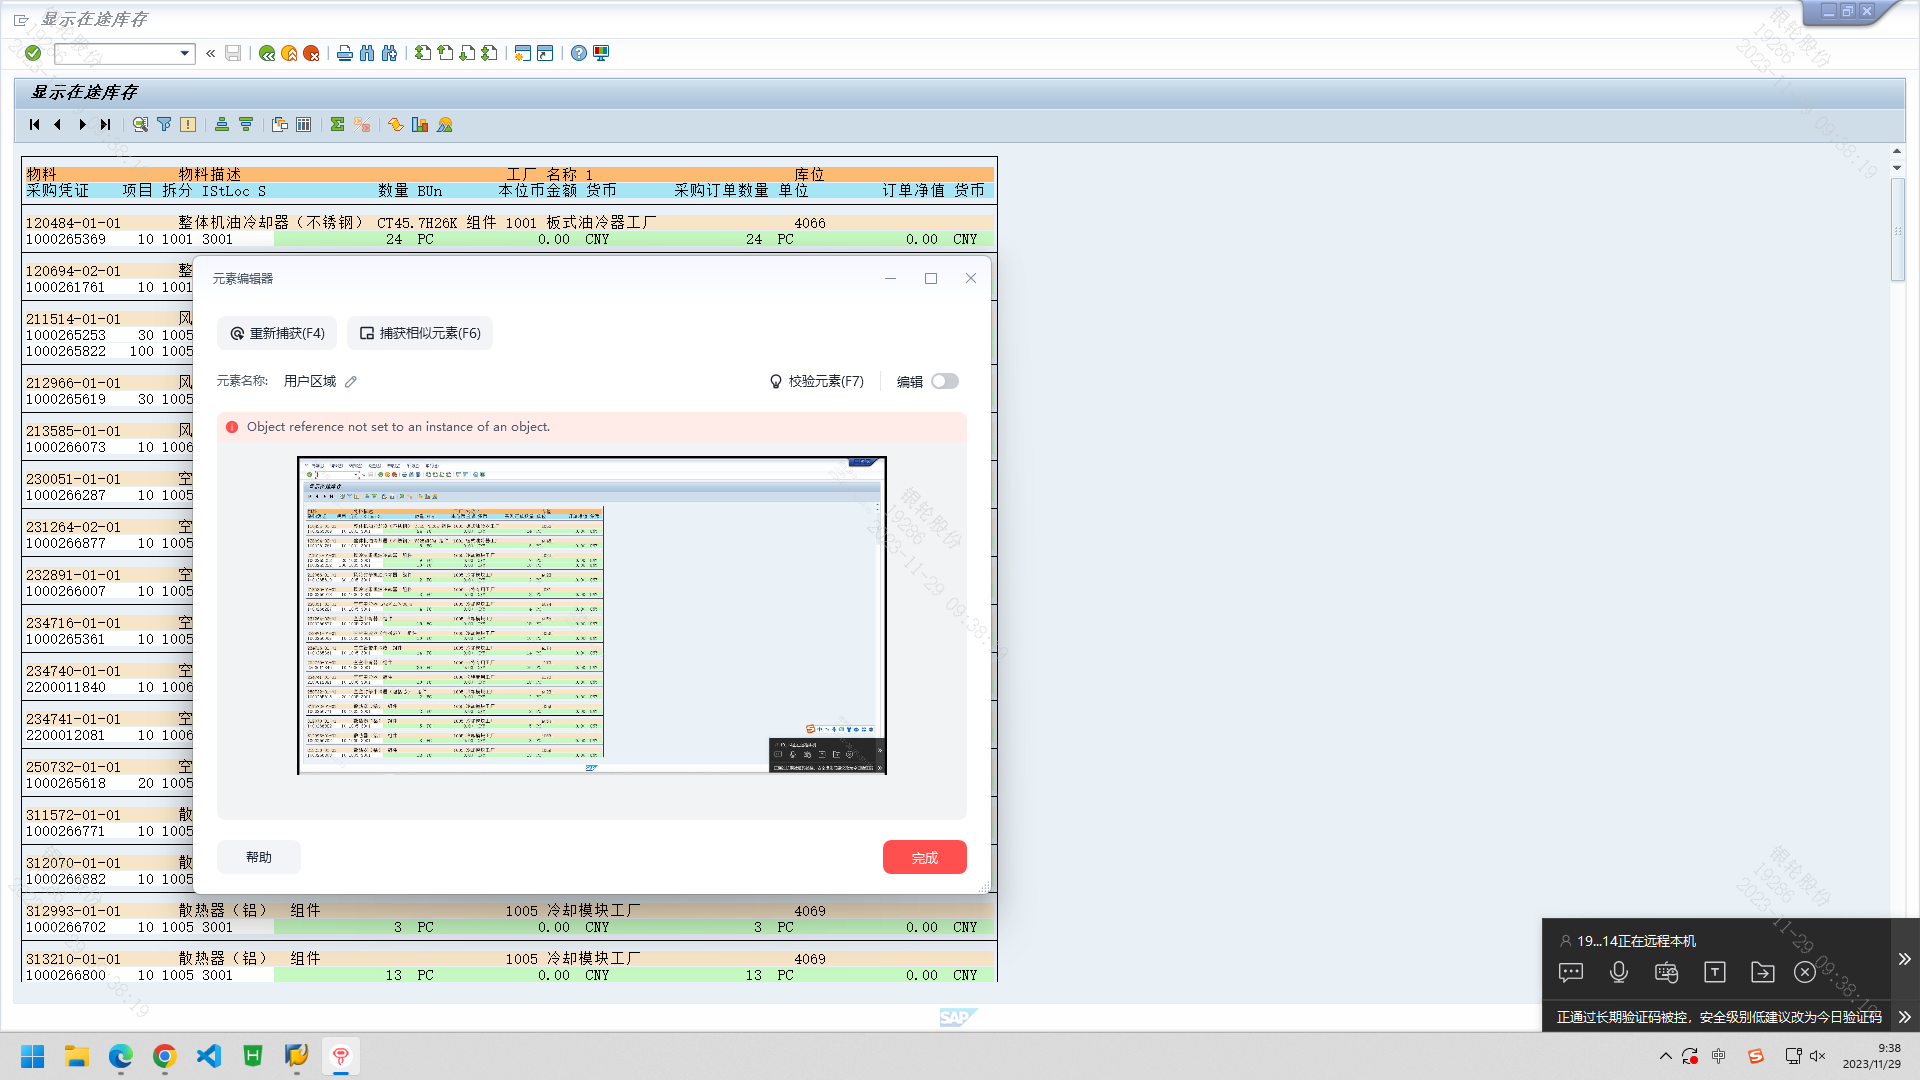
Task: Click the vertical scrollbar on right
Action: pos(1897,230)
